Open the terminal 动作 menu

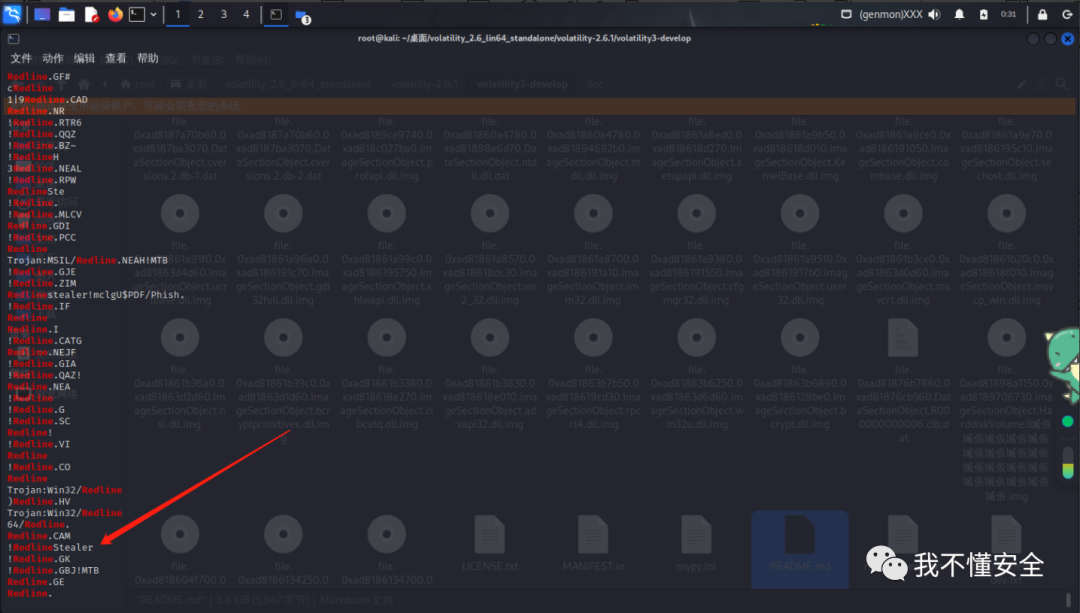(x=53, y=59)
